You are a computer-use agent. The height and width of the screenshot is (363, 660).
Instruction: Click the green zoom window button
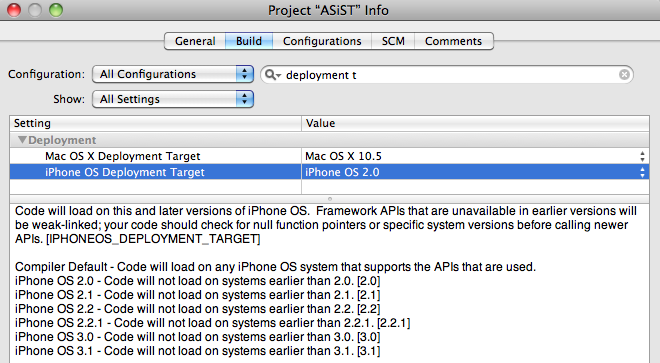pos(56,10)
